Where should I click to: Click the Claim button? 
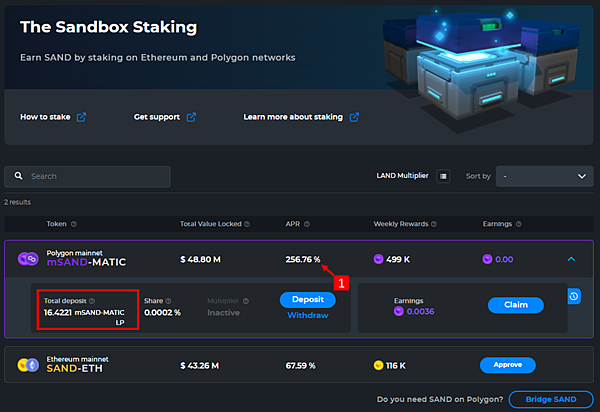516,305
